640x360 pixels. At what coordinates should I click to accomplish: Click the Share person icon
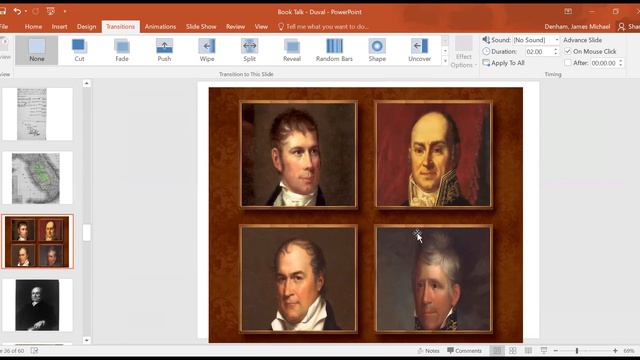[621, 27]
